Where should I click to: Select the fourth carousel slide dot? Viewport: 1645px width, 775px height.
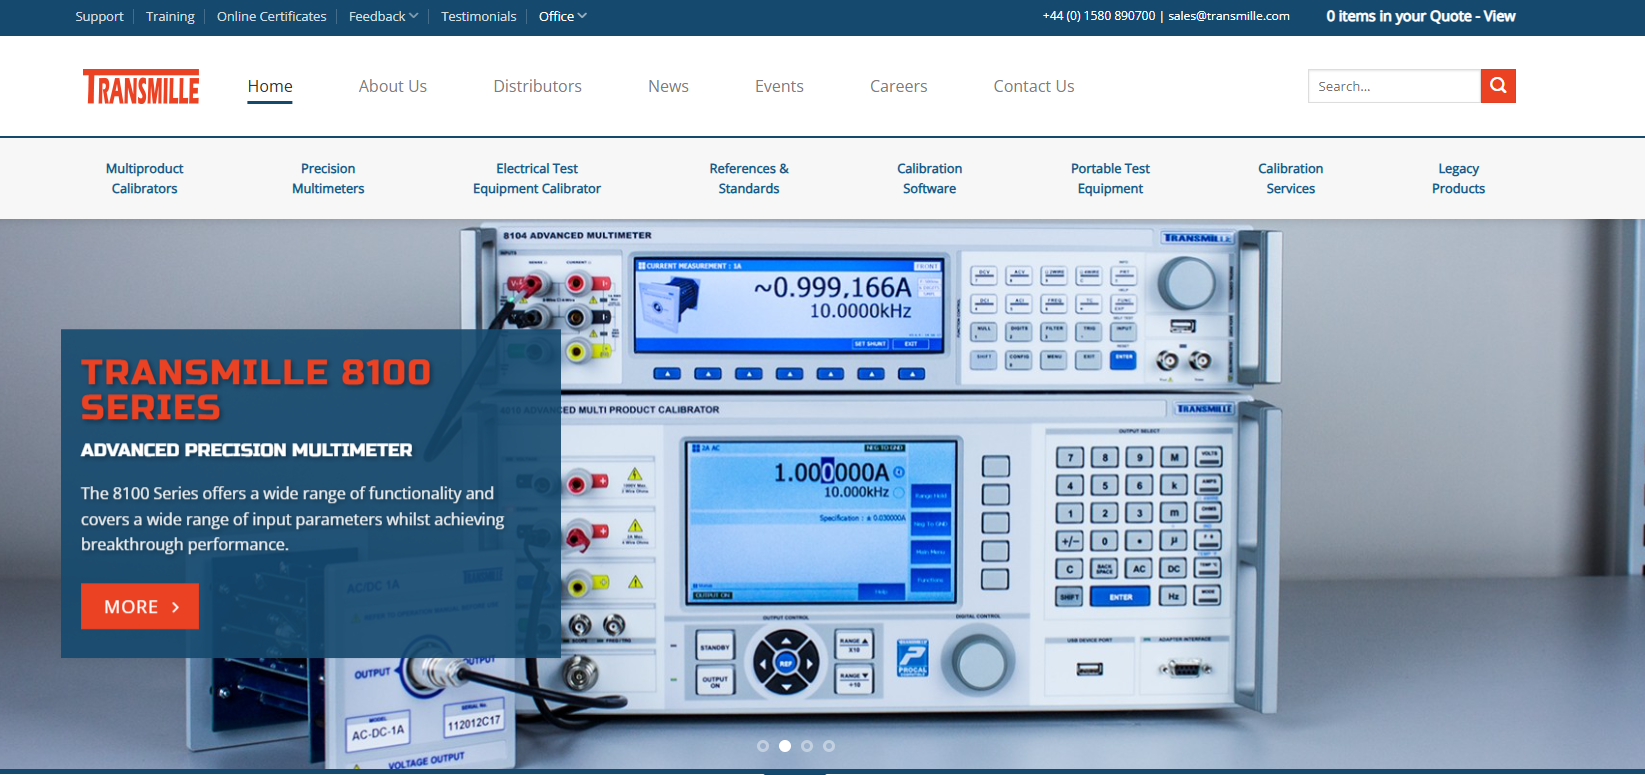[829, 746]
